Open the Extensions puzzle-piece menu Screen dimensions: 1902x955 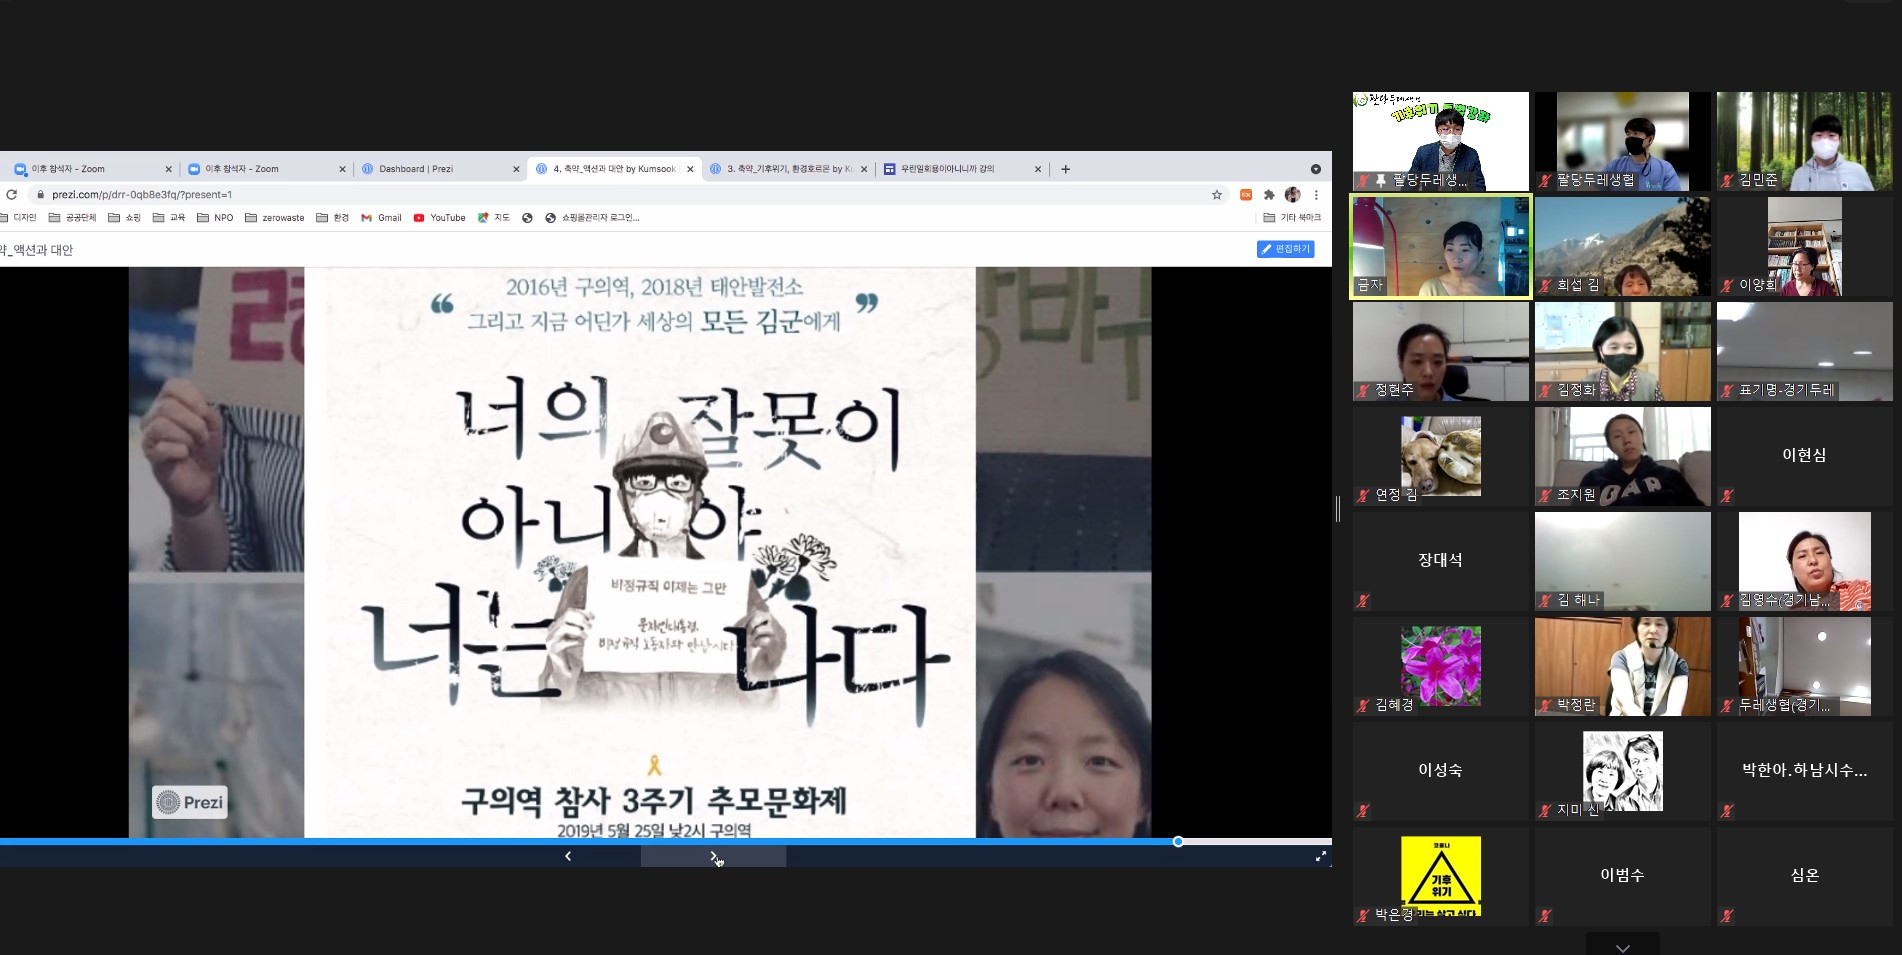pos(1269,195)
